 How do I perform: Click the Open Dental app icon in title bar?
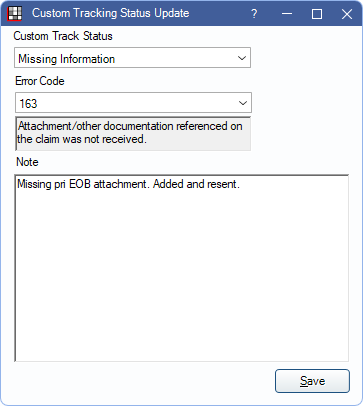(15, 13)
